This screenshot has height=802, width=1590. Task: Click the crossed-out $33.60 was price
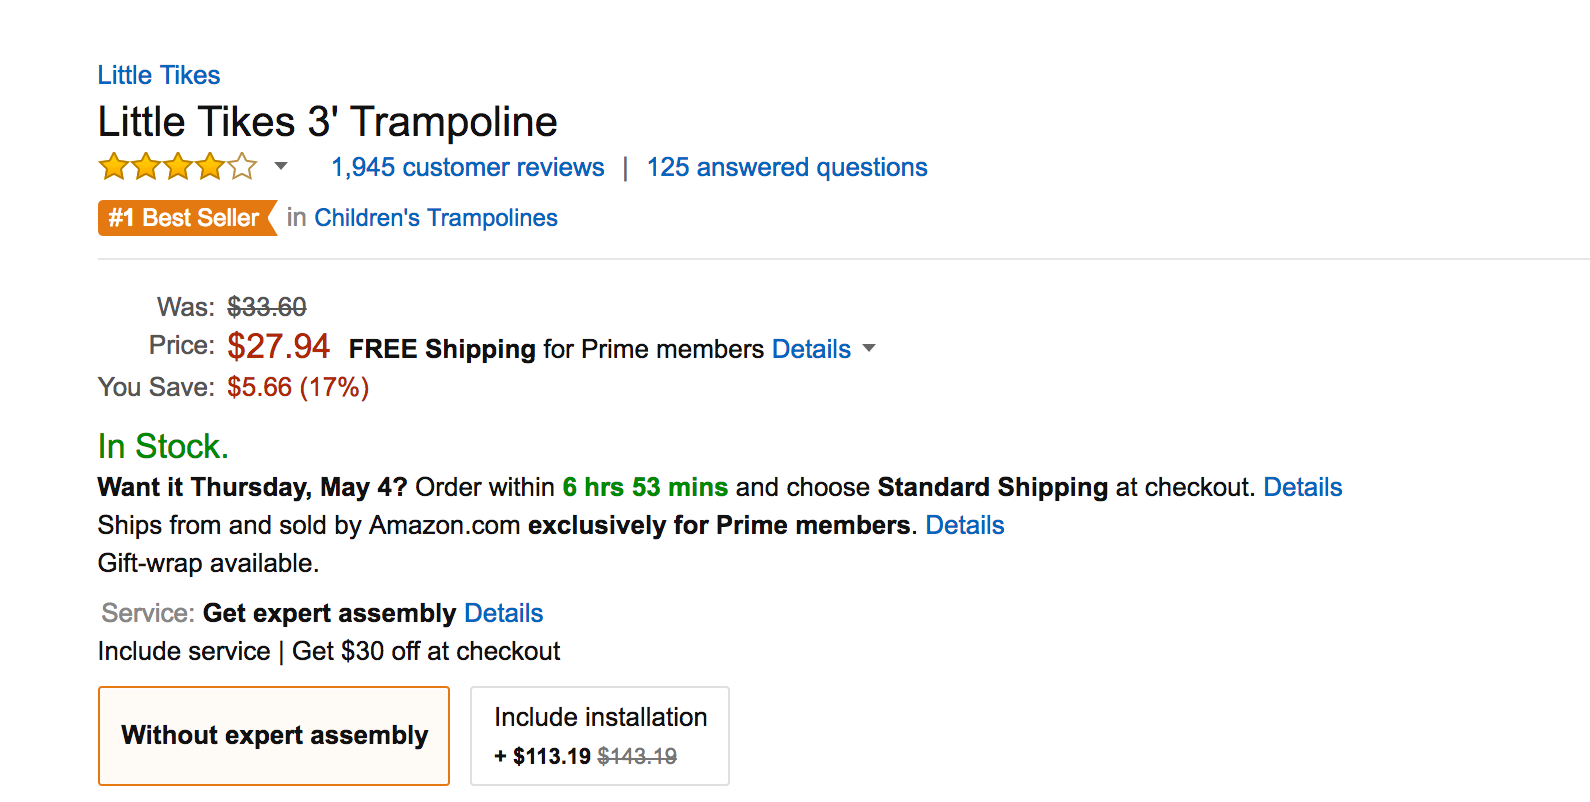(x=266, y=307)
